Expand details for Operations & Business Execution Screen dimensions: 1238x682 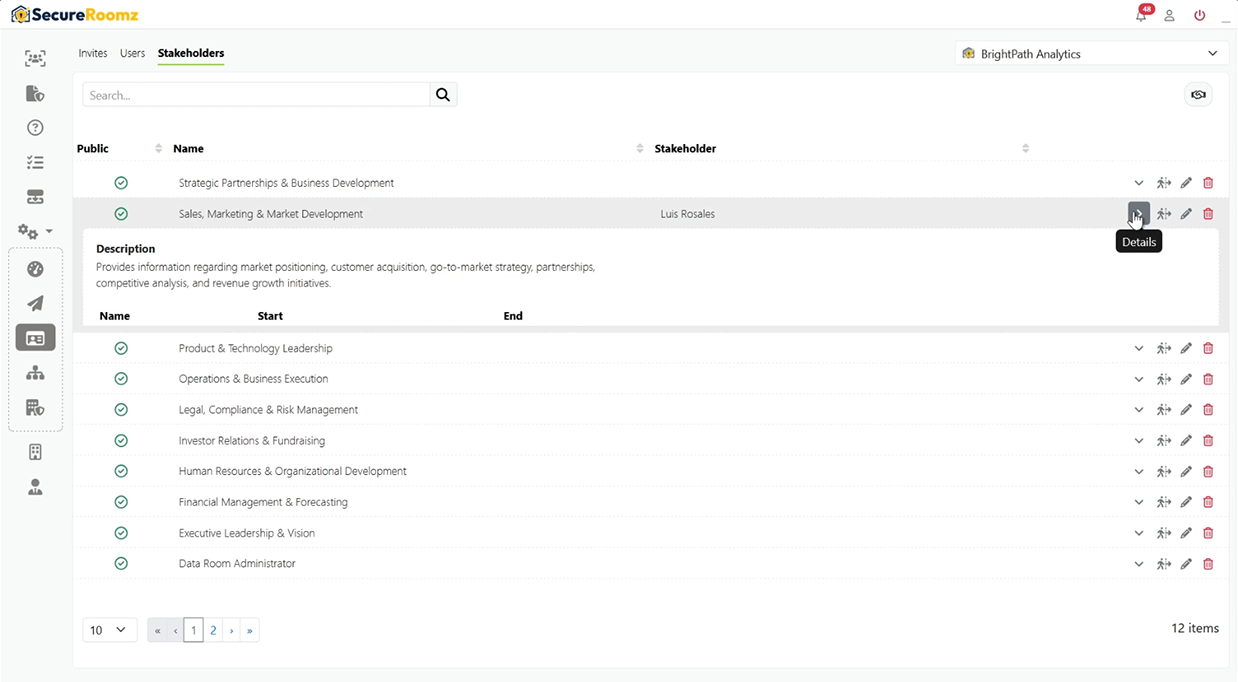coord(1139,379)
